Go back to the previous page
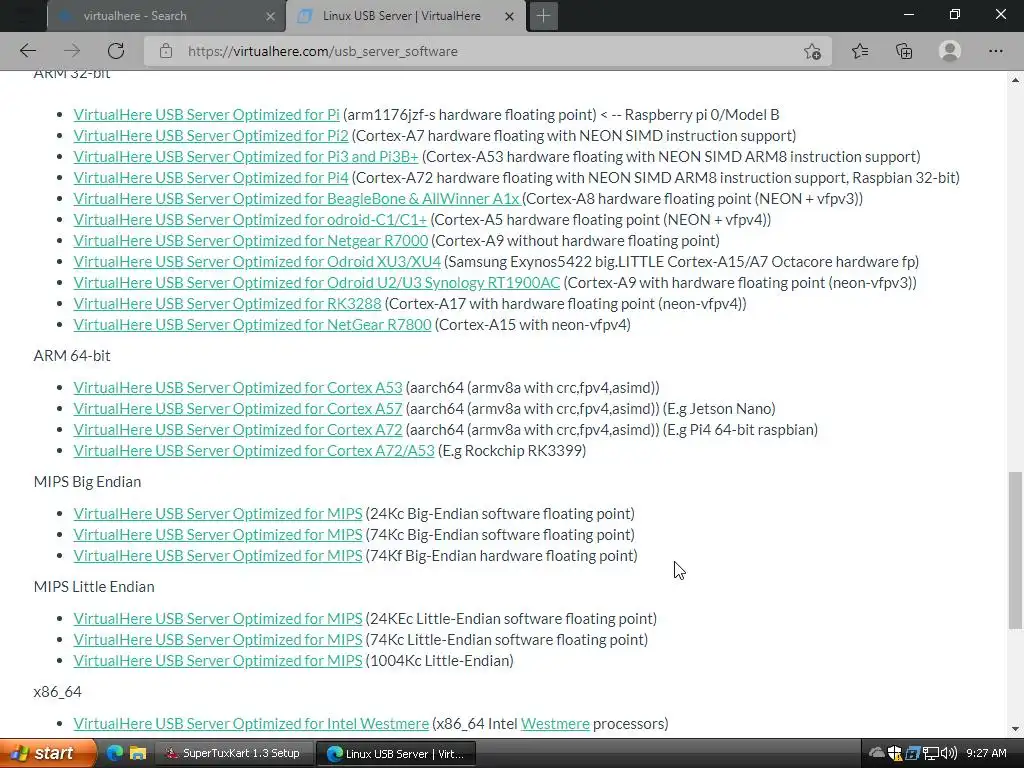 pyautogui.click(x=27, y=51)
